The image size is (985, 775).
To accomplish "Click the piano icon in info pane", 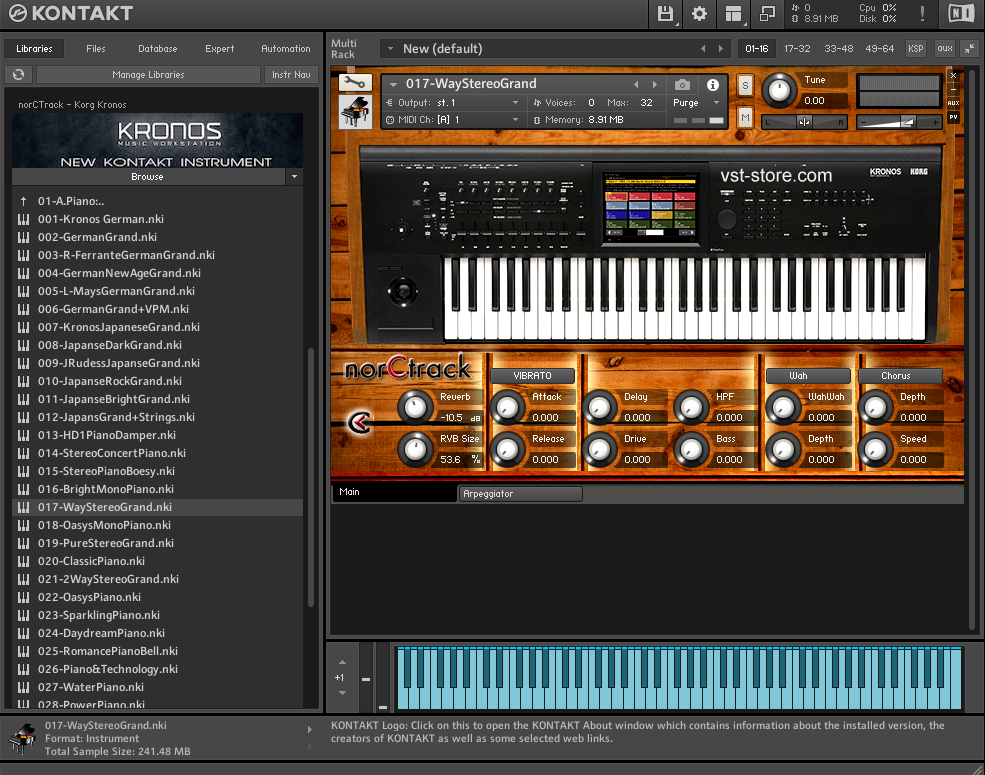I will (x=22, y=739).
